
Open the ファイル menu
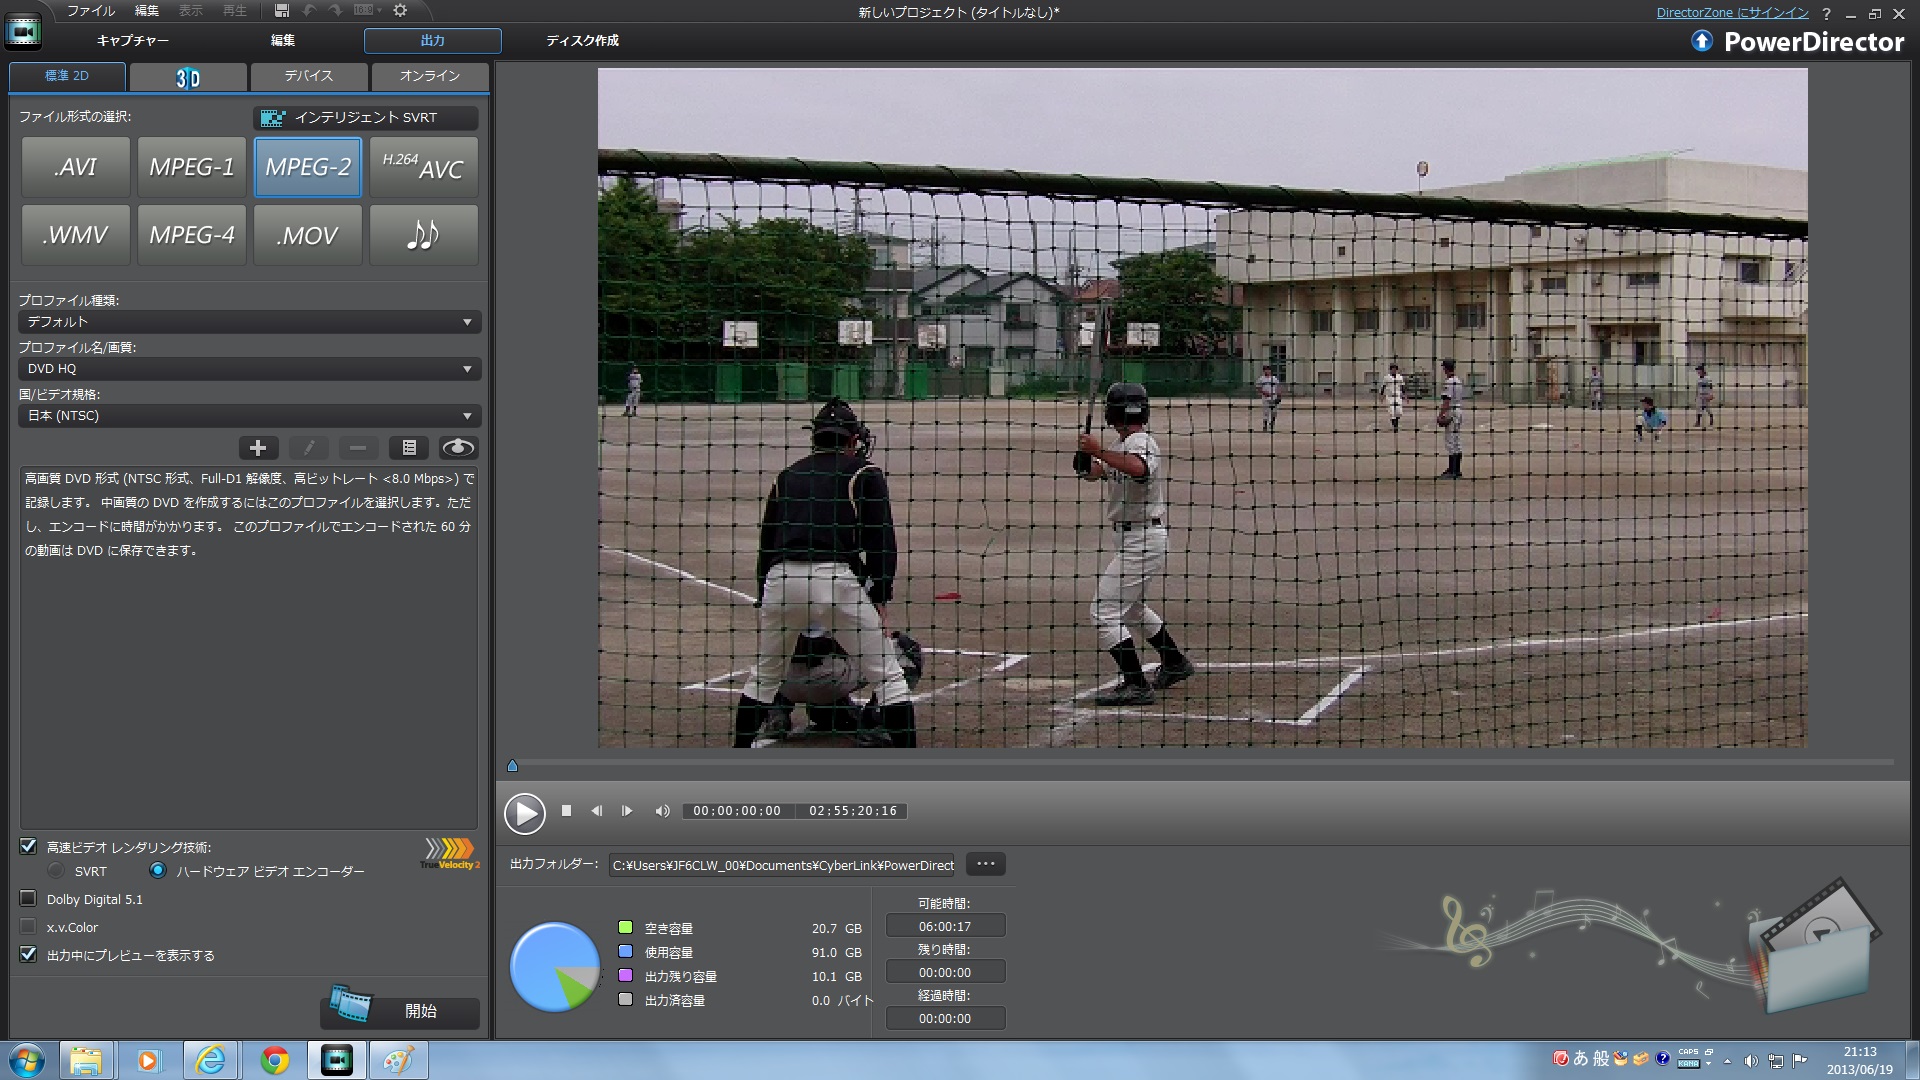[x=91, y=11]
